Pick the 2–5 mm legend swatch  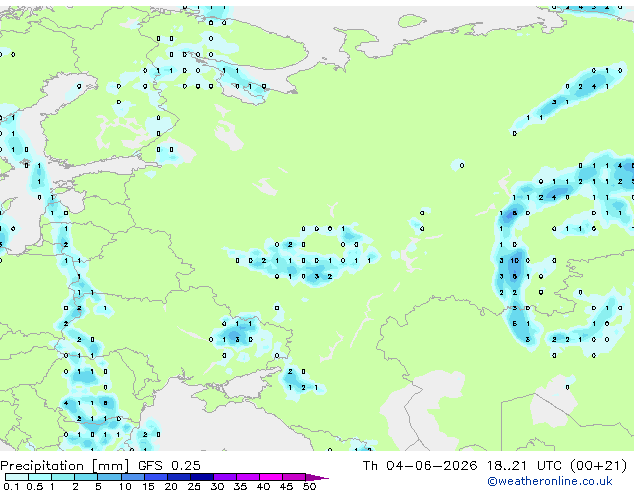pyautogui.click(x=86, y=477)
